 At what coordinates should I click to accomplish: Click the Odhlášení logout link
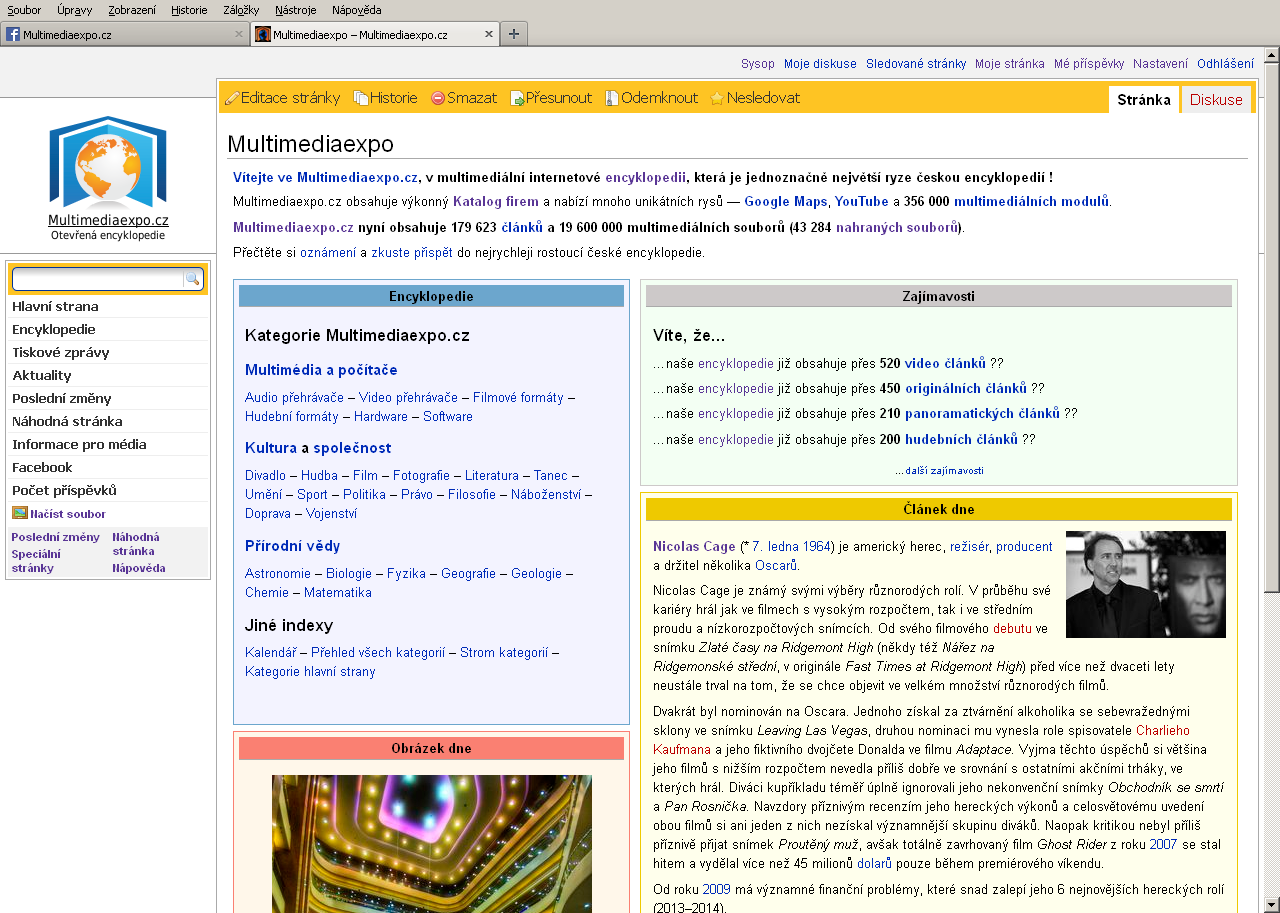click(1225, 63)
